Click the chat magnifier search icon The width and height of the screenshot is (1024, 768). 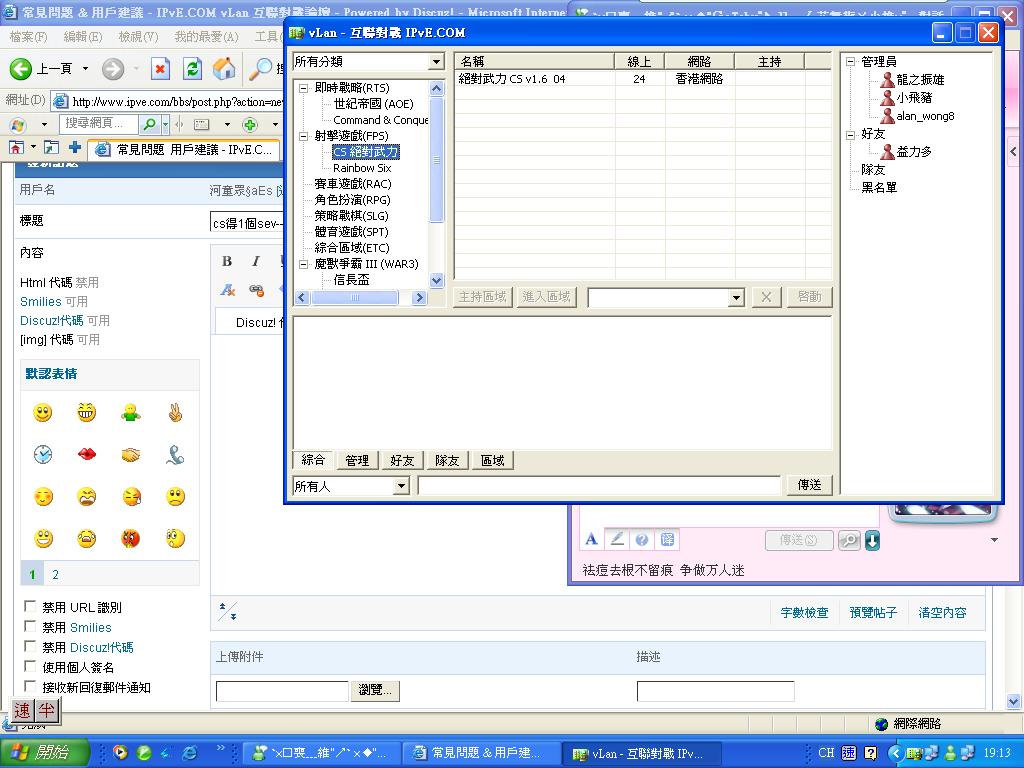click(849, 540)
